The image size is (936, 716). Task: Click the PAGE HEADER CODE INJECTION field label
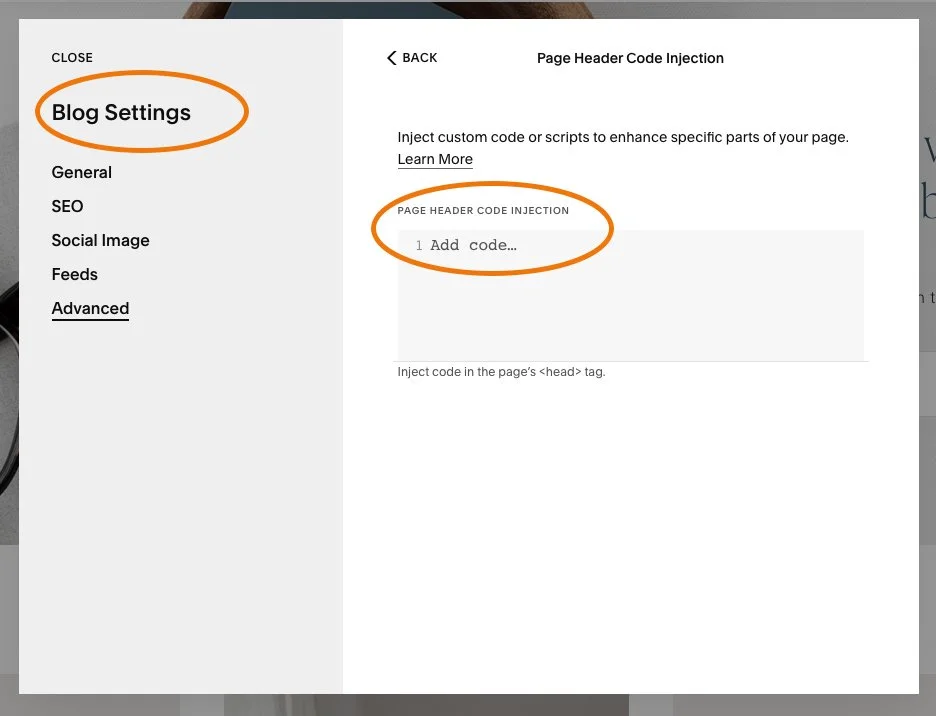tap(483, 211)
